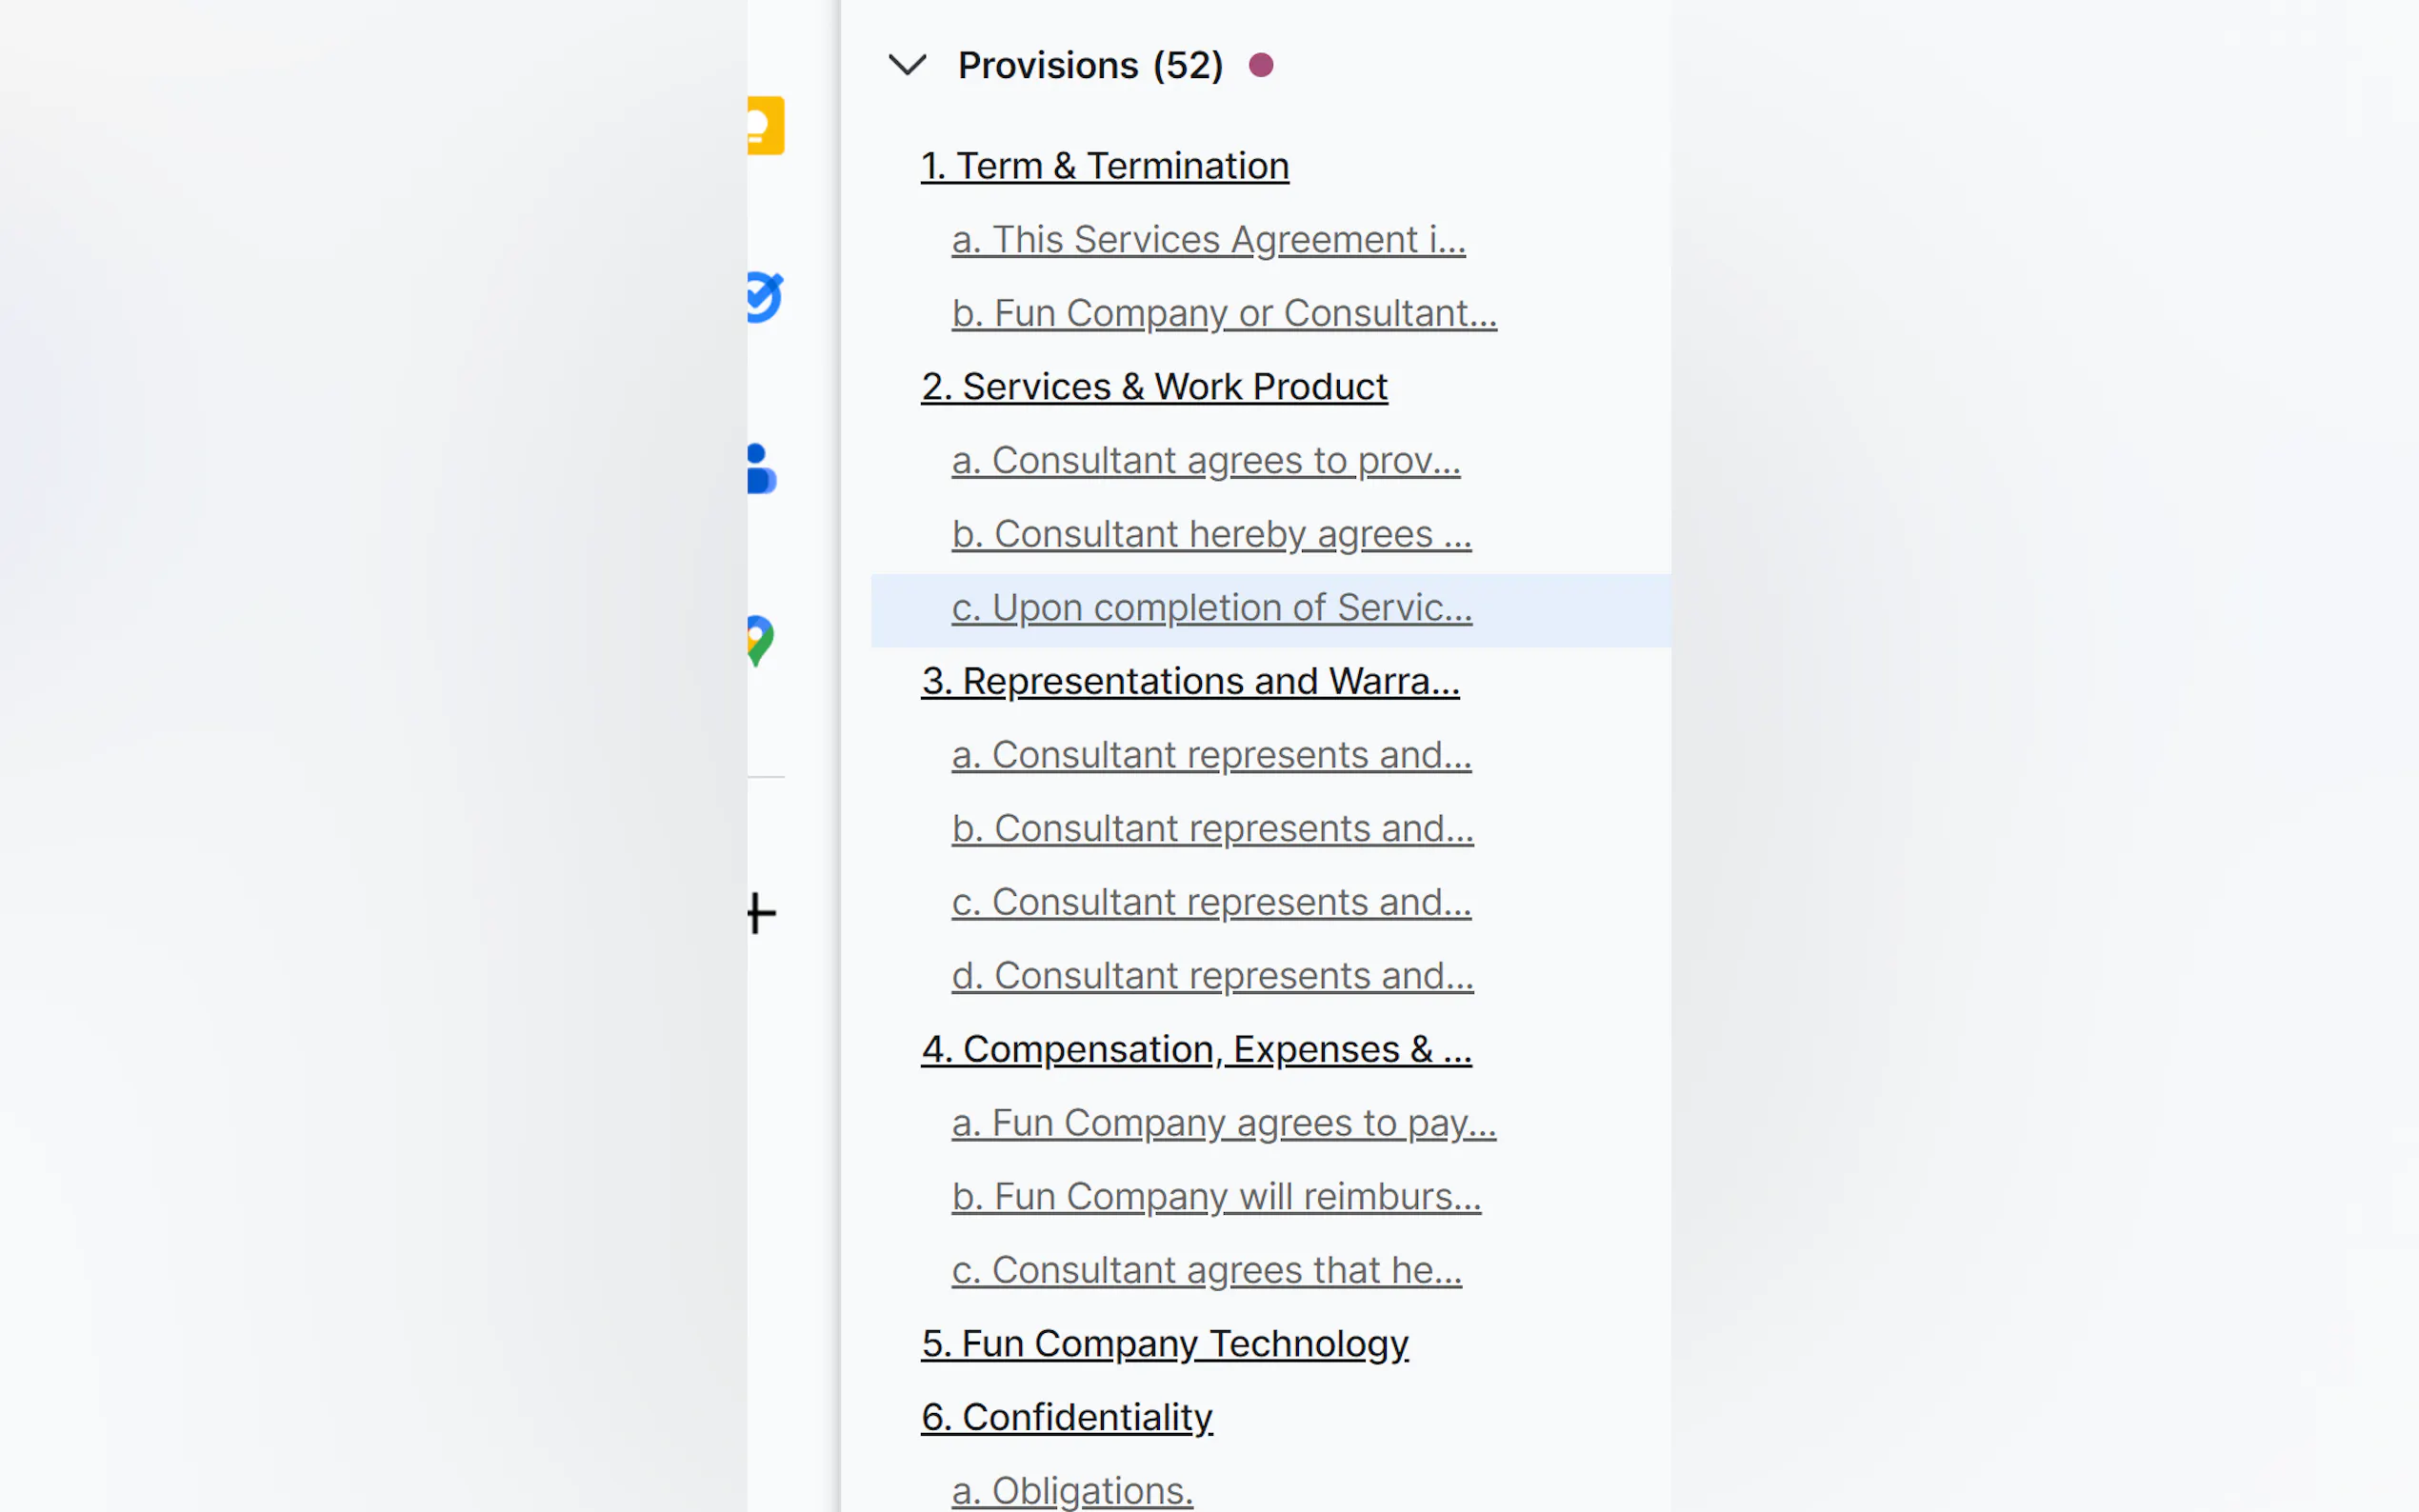Open 6. Confidentiality section
Viewport: 2419px width, 1512px height.
(1067, 1417)
